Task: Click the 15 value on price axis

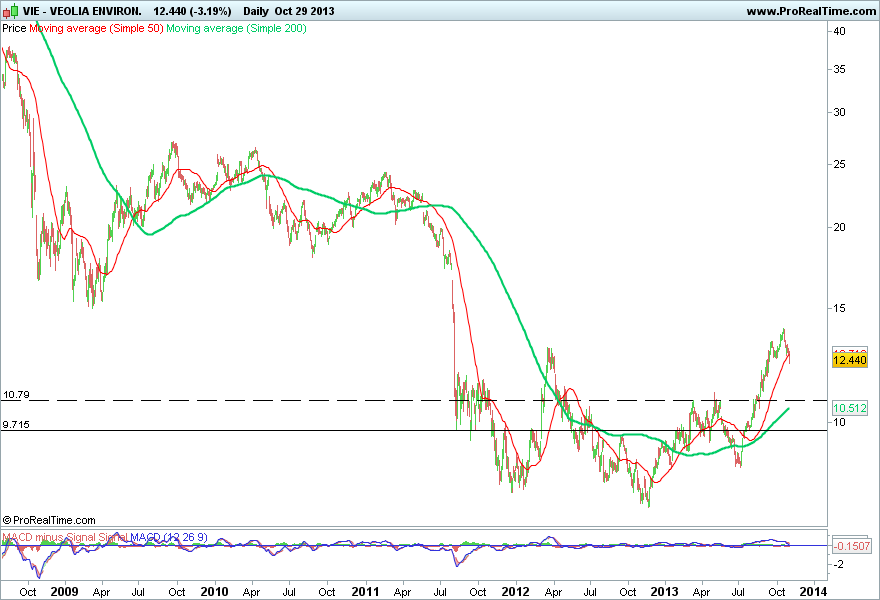Action: [839, 308]
